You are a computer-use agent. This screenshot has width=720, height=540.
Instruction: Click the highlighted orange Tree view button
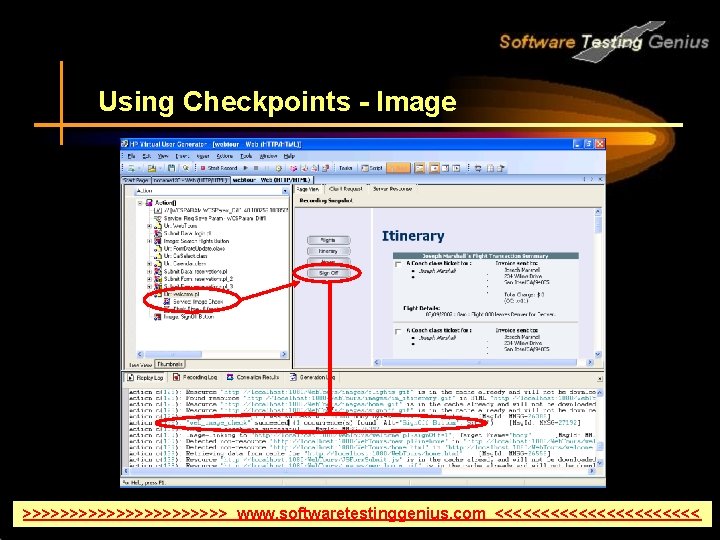398,169
